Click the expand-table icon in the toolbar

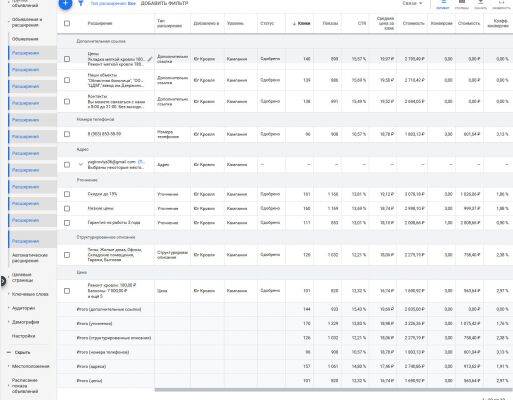pos(501,3)
